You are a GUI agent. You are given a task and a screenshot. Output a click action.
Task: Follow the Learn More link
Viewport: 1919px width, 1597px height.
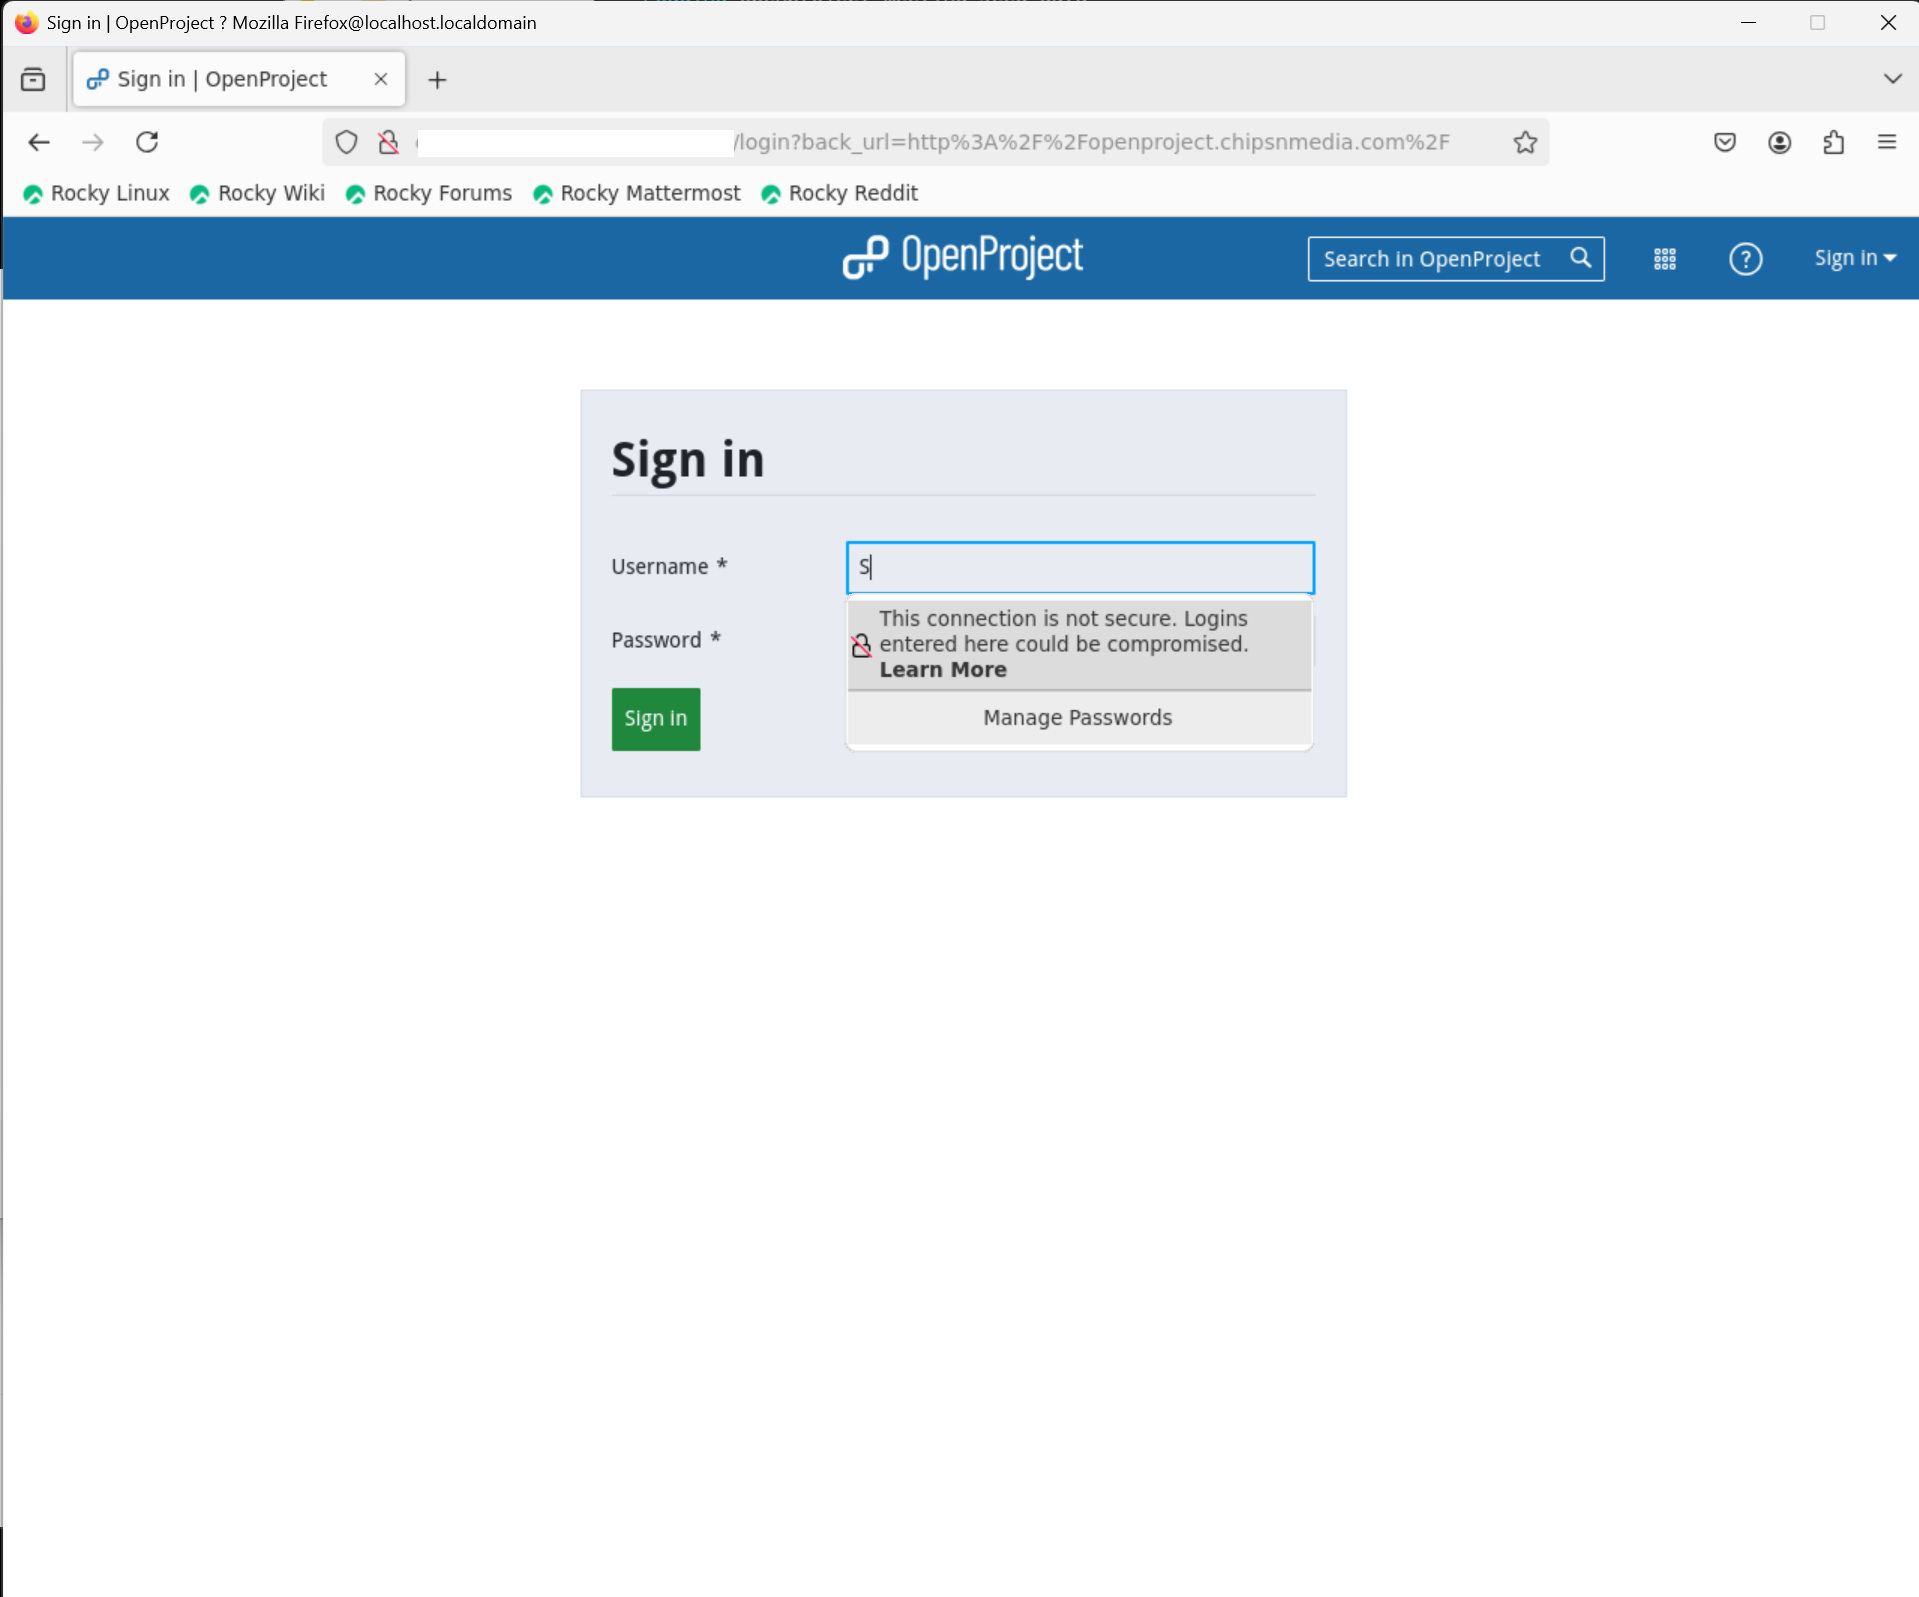(943, 670)
